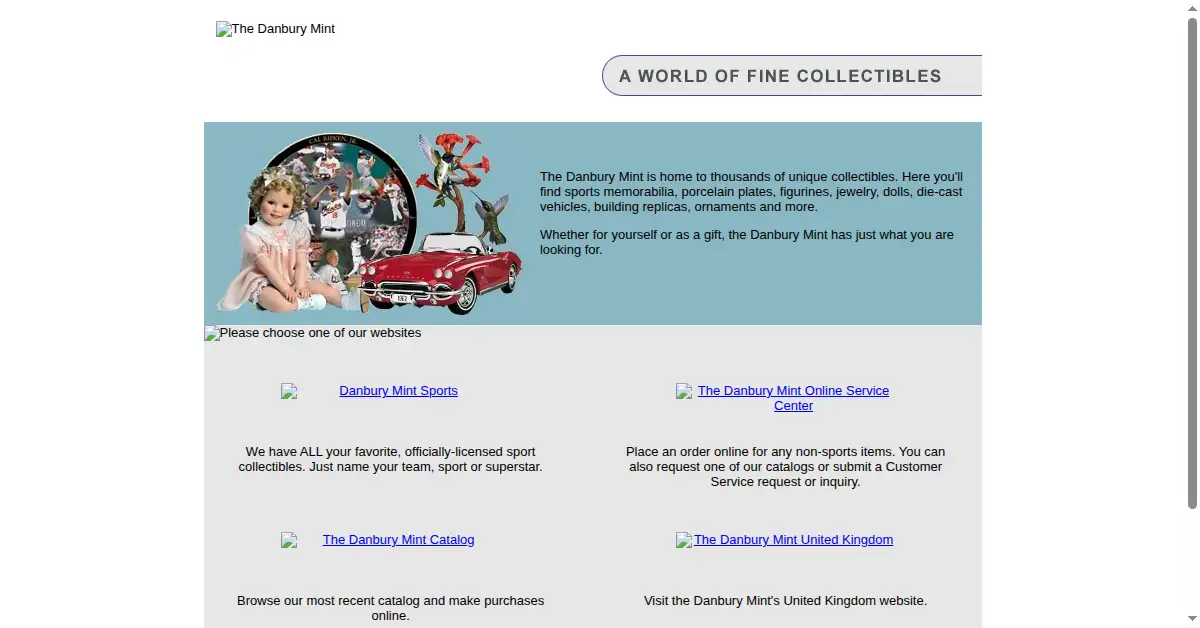Image resolution: width=1200 pixels, height=628 pixels.
Task: Click the 'A World of Fine Collectibles' banner
Action: pos(792,76)
